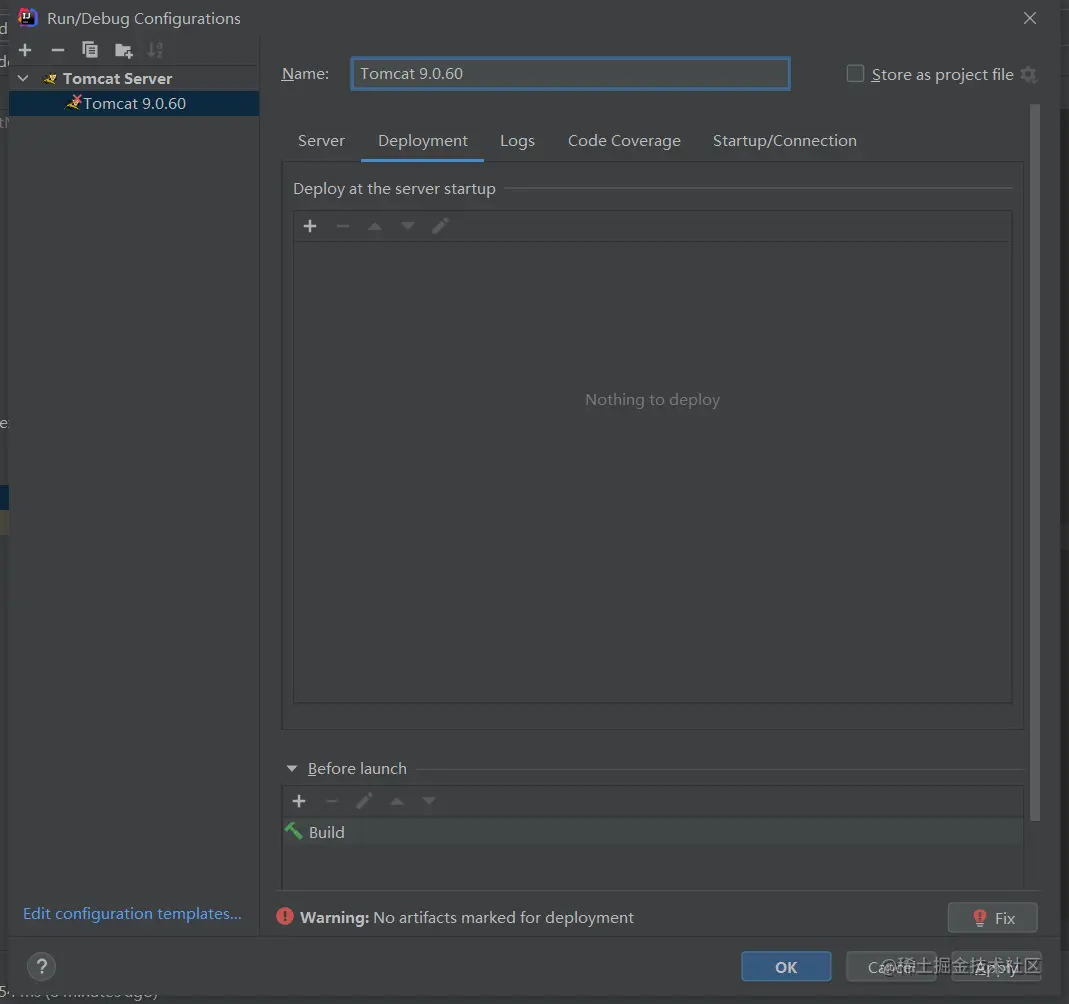Screen dimensions: 1069x1004
Task: Open the Startup/Connection tab
Action: [x=785, y=140]
